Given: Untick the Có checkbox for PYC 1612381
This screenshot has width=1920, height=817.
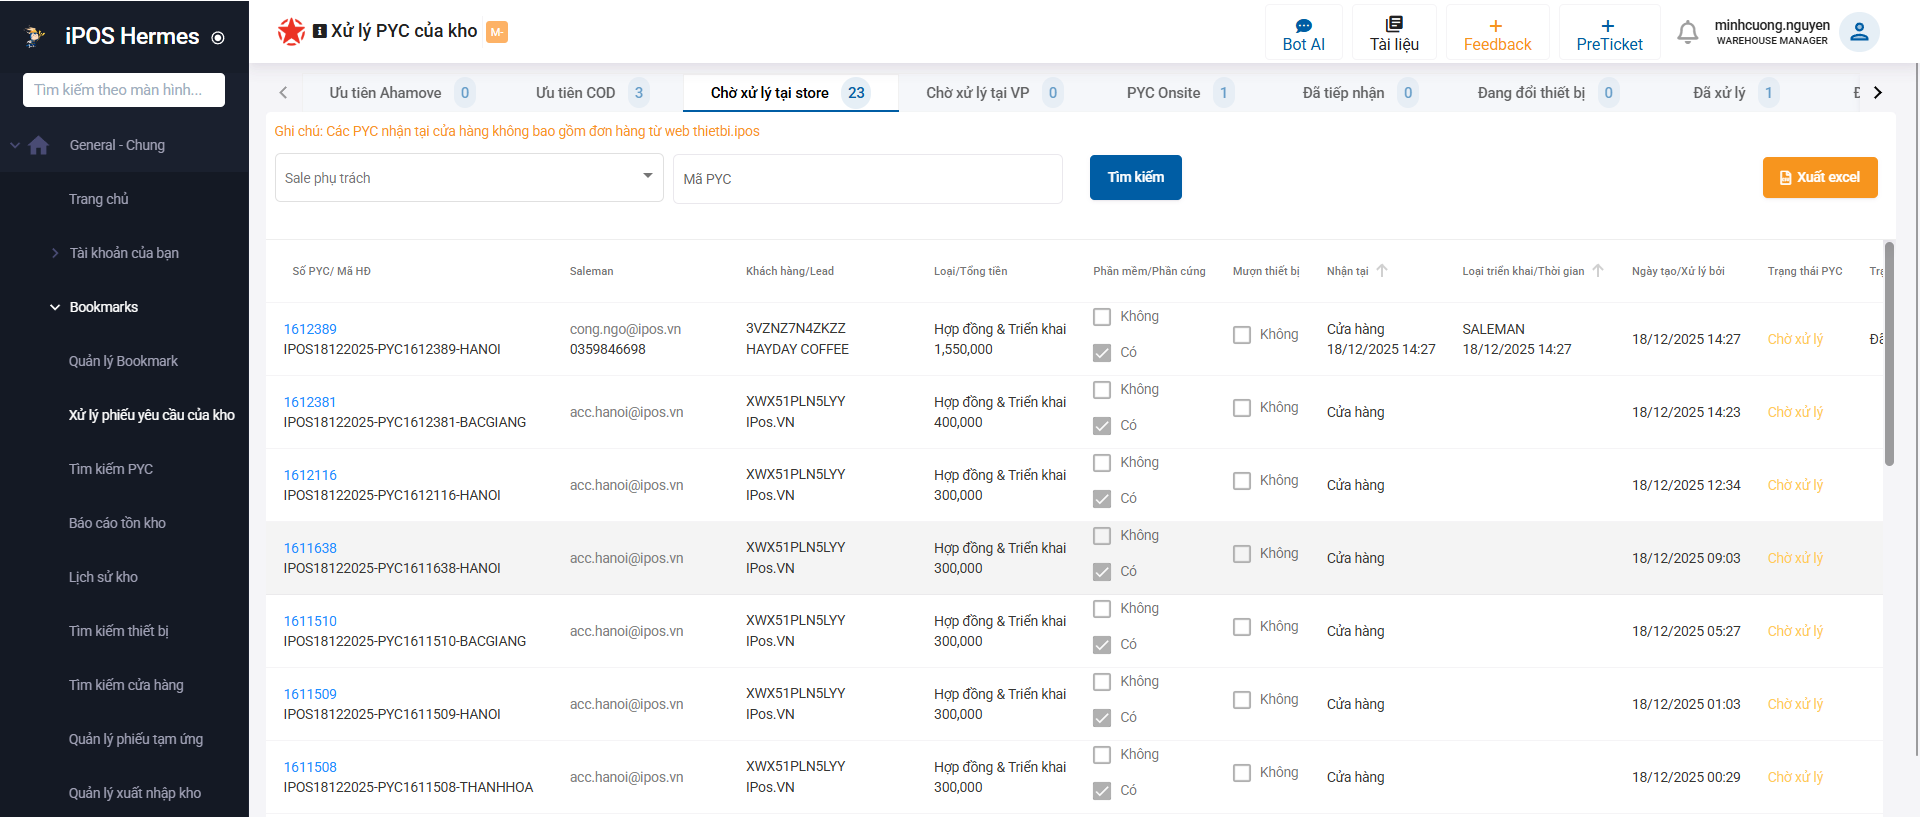Looking at the screenshot, I should click(1102, 426).
